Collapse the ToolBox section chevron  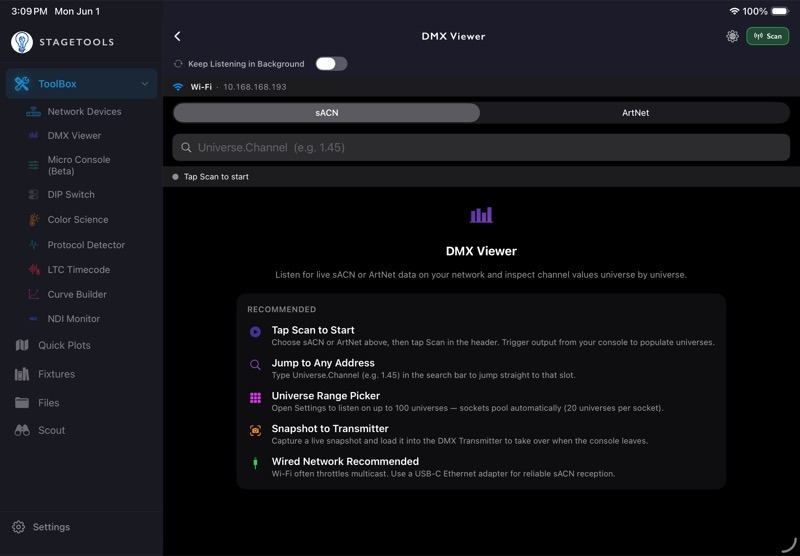[145, 84]
